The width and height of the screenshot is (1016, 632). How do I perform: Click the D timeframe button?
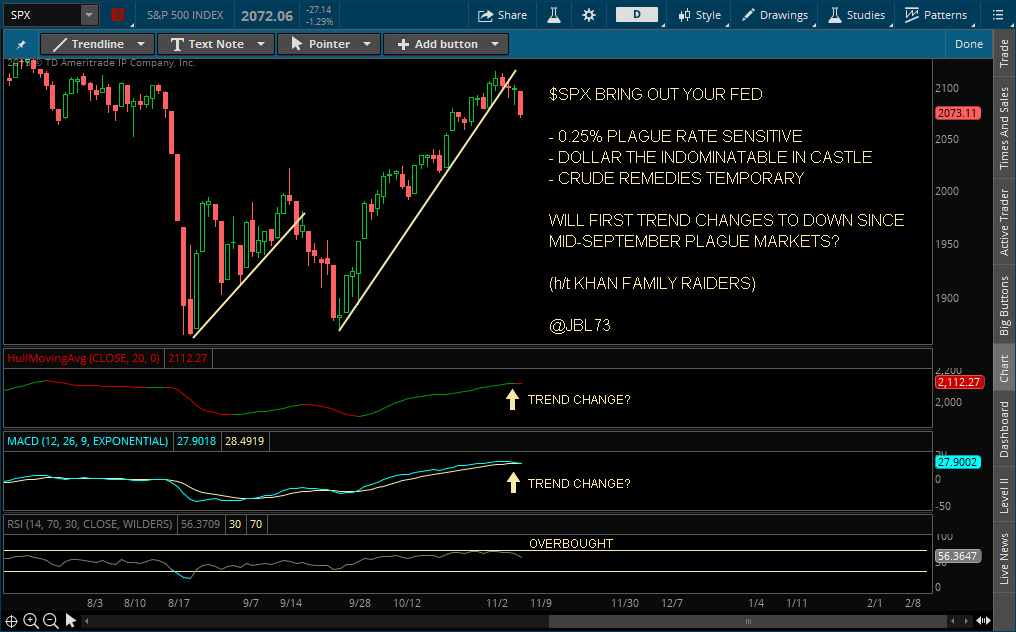click(637, 15)
